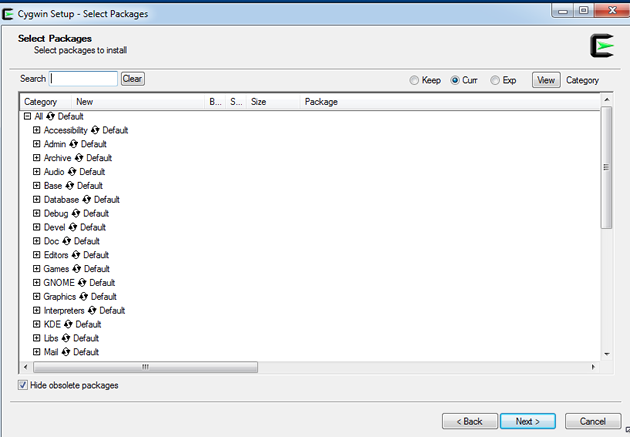This screenshot has height=437, width=630.
Task: Expand the Devel category
Action: pos(37,227)
